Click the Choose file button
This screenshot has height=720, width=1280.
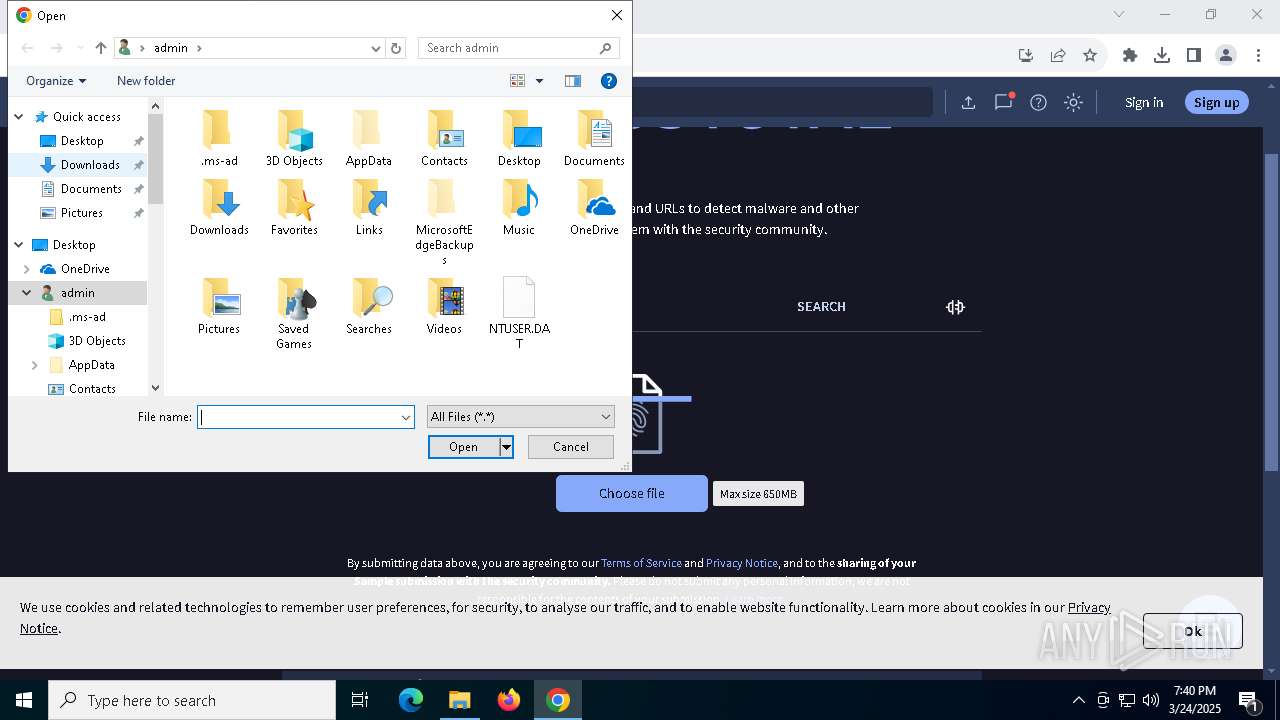[x=632, y=493]
